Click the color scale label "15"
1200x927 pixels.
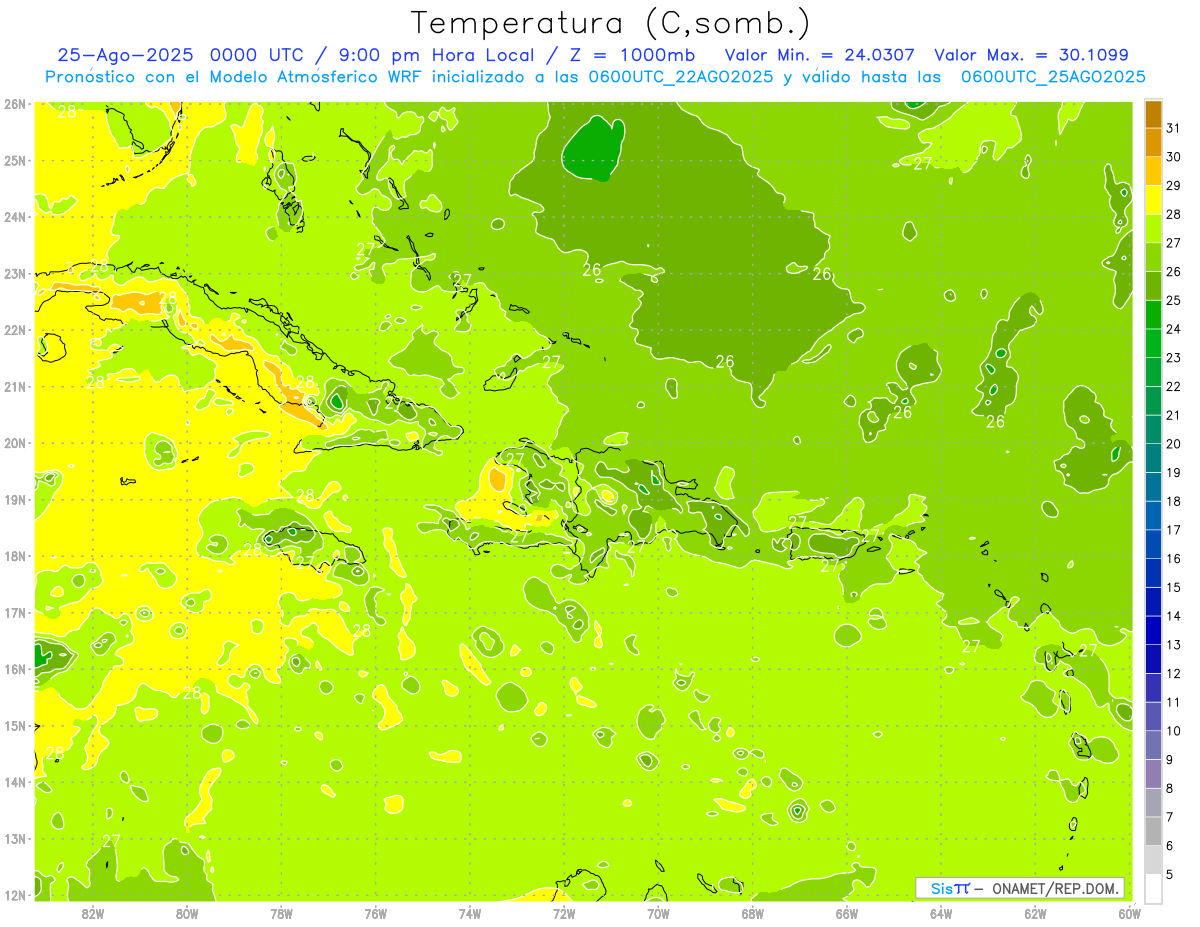pos(1173,588)
